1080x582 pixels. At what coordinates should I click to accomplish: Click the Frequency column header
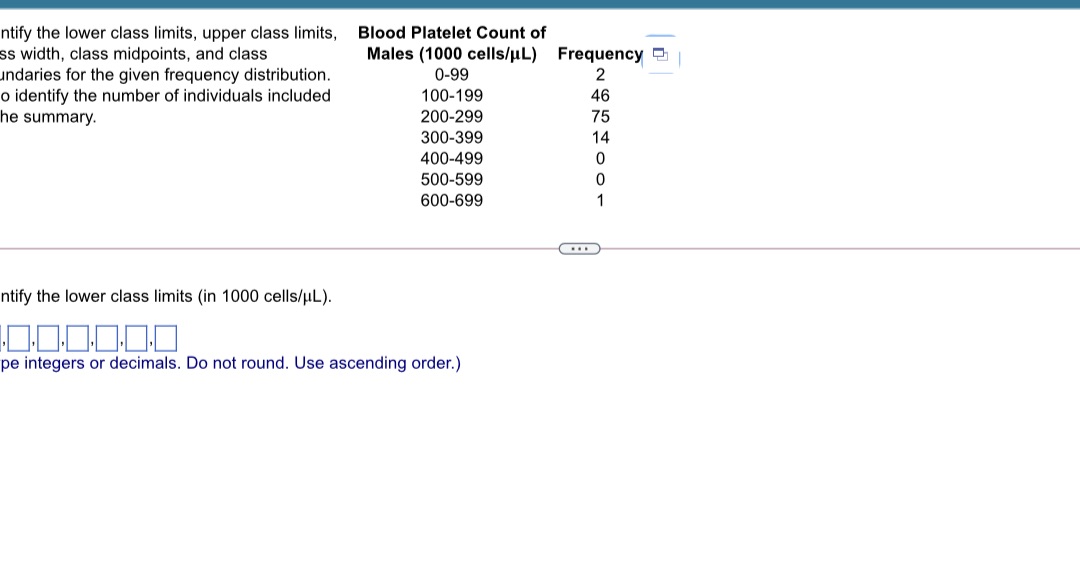[x=599, y=54]
